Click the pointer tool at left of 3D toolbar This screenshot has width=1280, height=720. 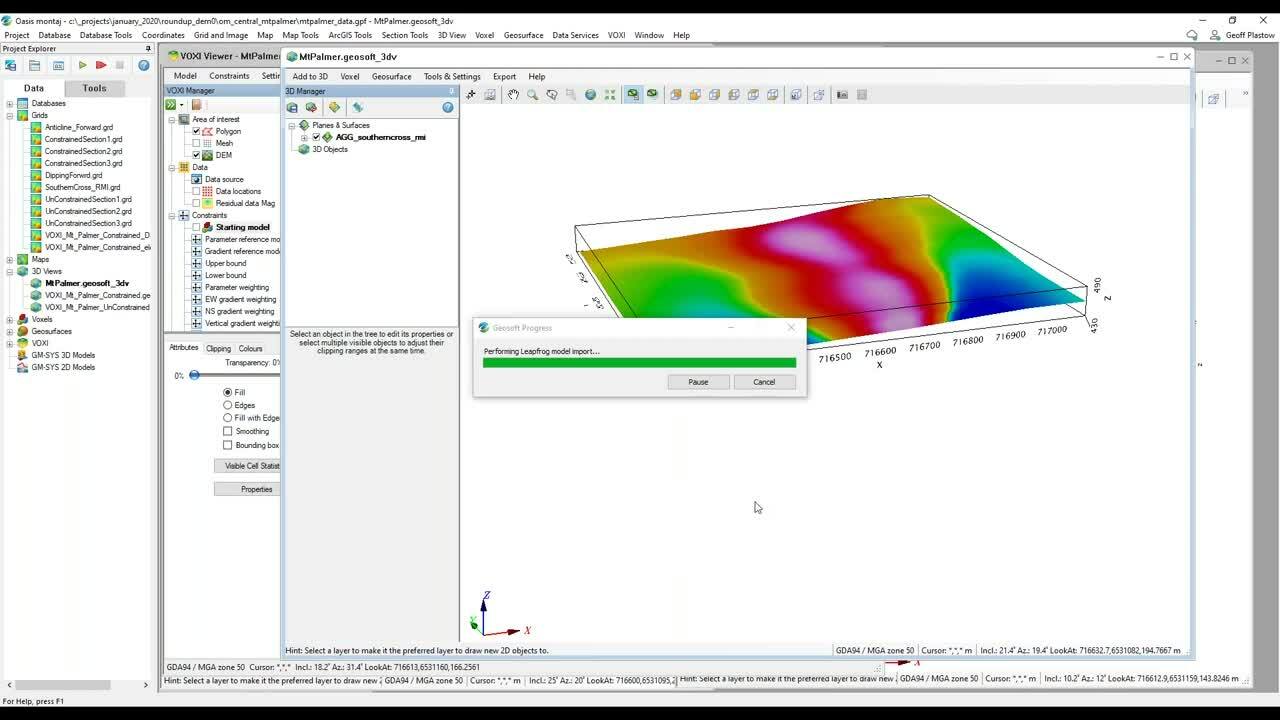coord(471,94)
